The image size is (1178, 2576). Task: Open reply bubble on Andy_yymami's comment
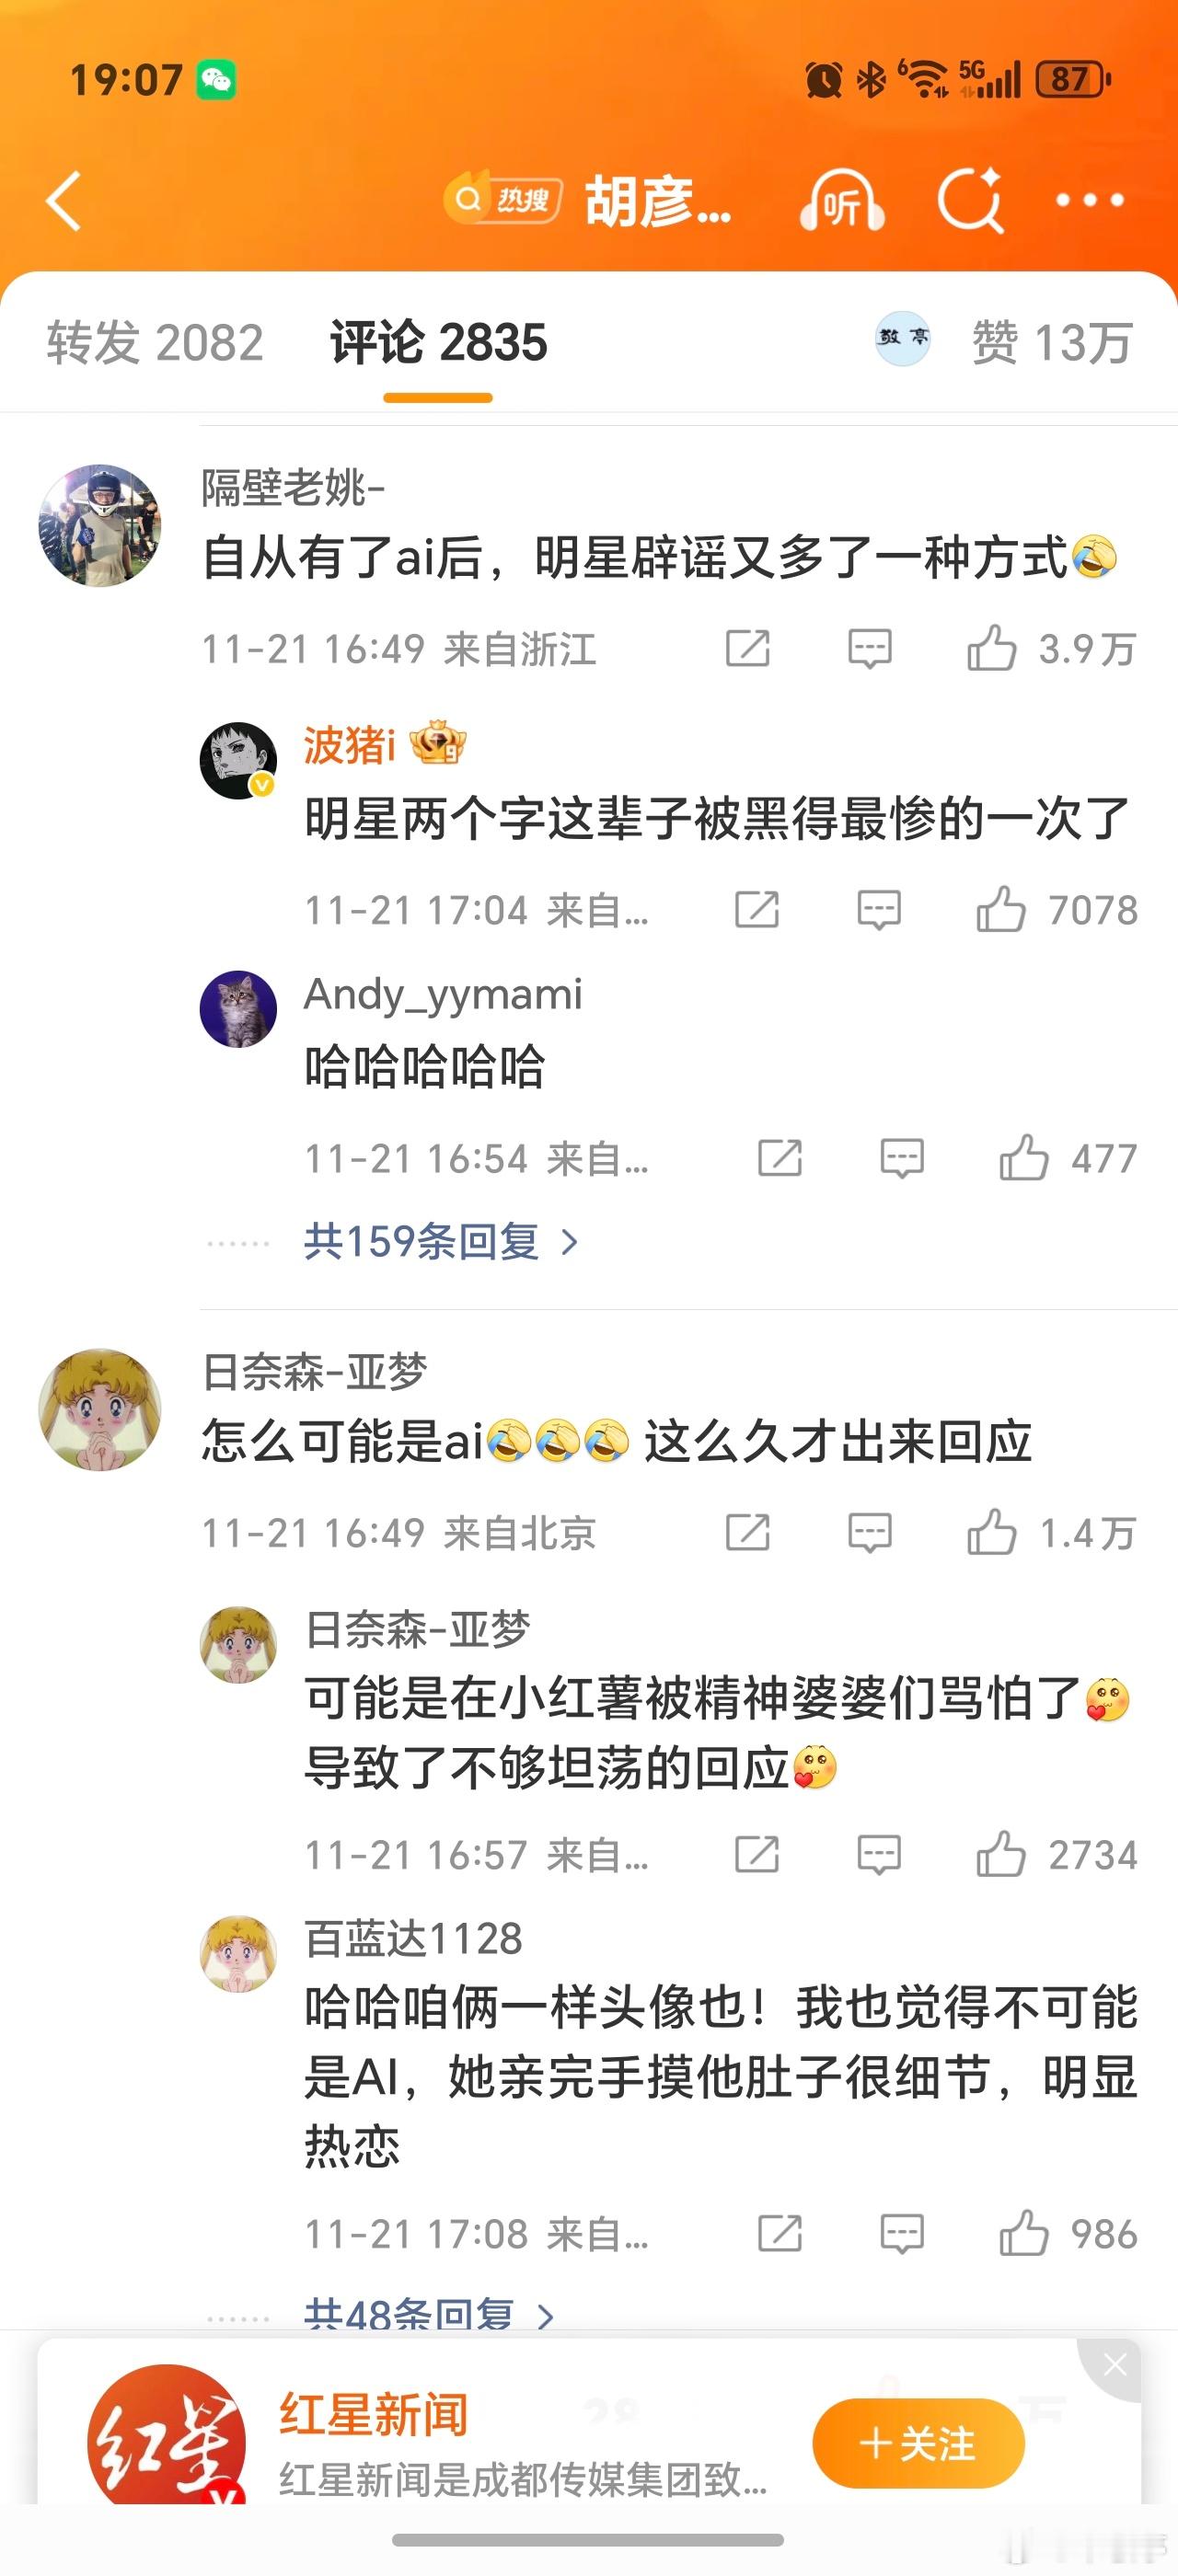pyautogui.click(x=901, y=1159)
